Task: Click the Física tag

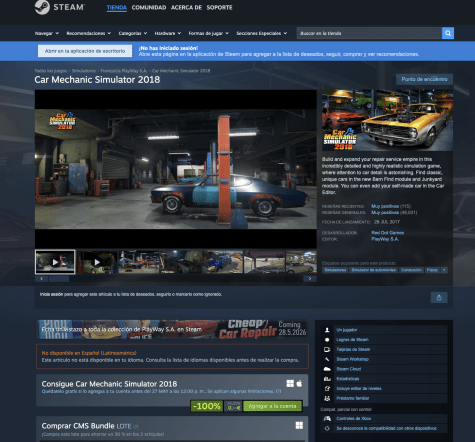Action: coord(432,270)
